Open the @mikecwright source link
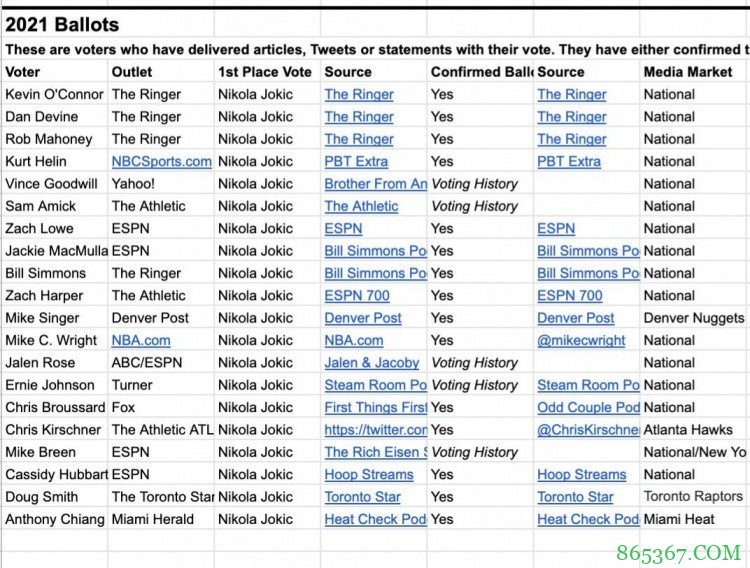This screenshot has height=568, width=750. pos(581,340)
